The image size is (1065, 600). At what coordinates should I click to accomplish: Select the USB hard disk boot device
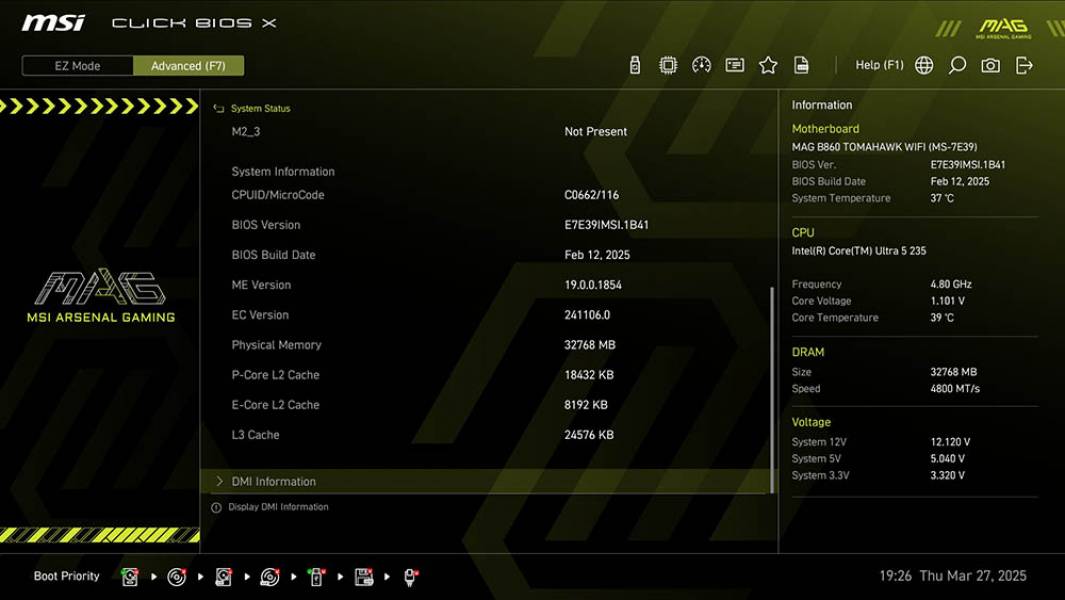(223, 577)
